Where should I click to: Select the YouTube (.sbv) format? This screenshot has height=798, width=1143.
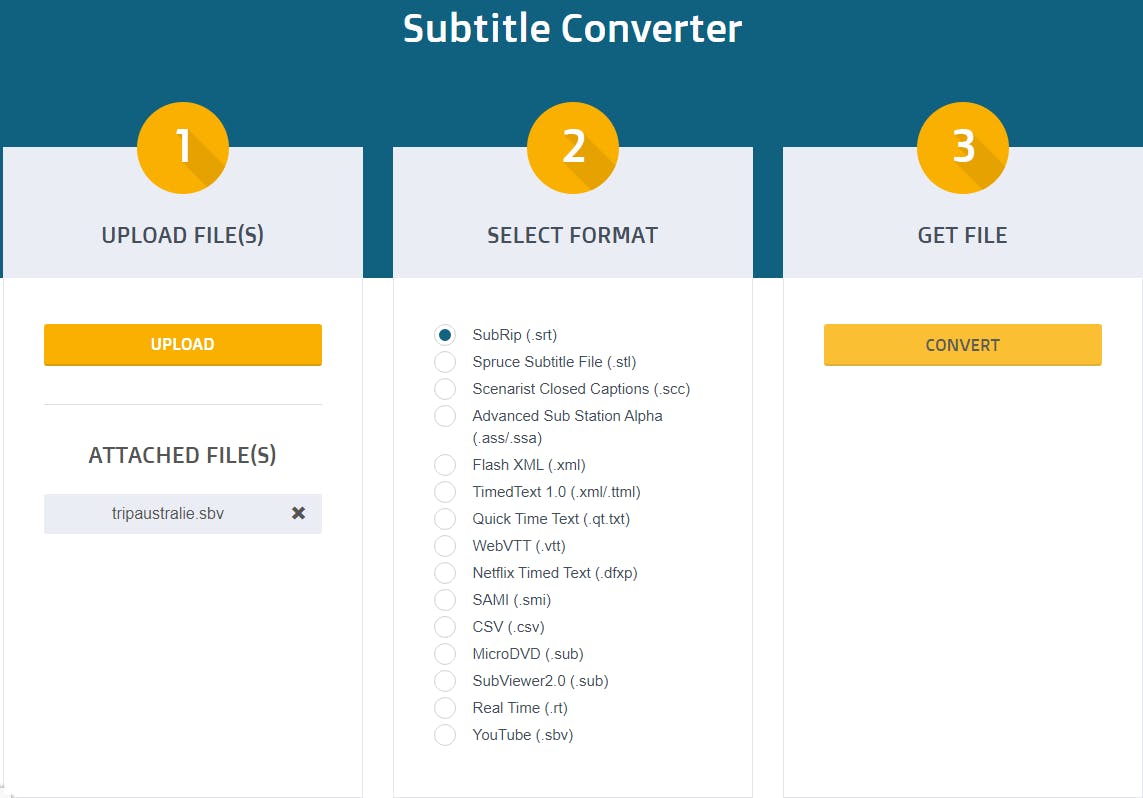pos(445,735)
